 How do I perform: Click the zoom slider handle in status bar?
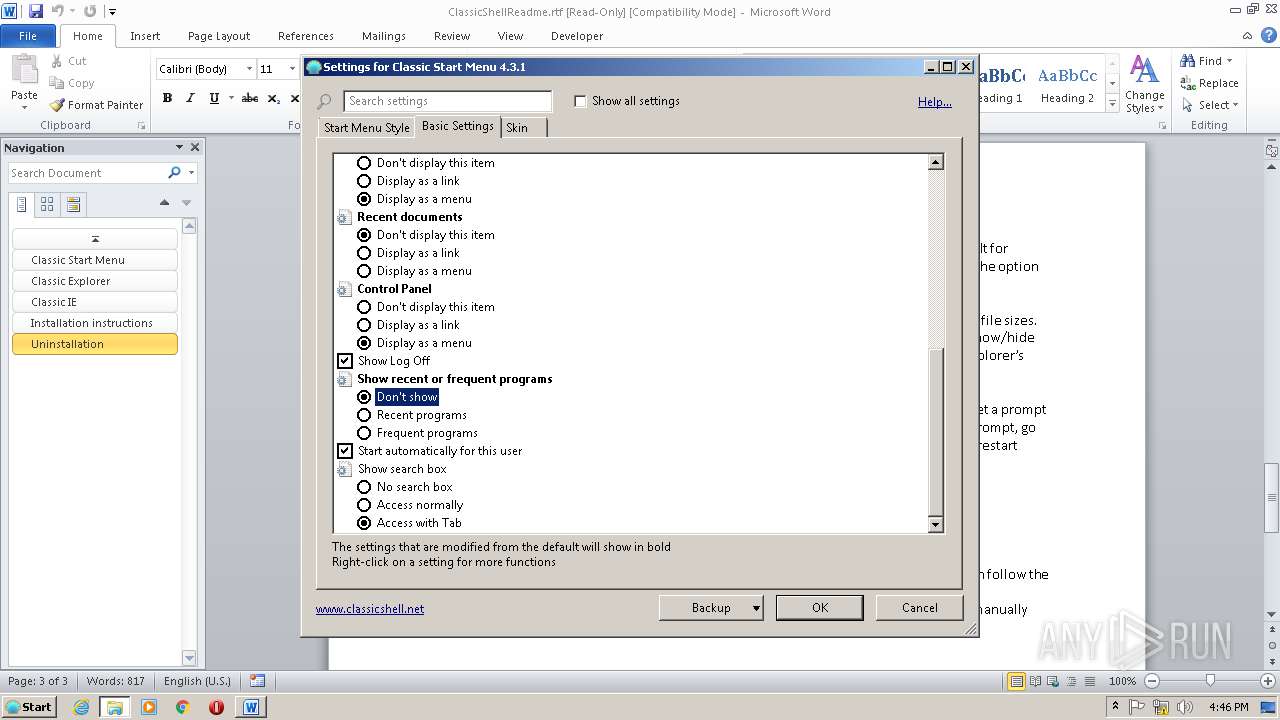[x=1210, y=681]
